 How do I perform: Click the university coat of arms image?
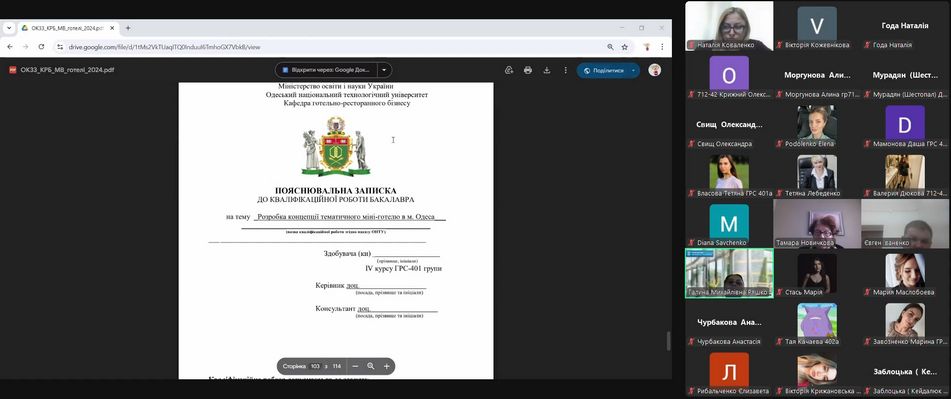coord(335,146)
